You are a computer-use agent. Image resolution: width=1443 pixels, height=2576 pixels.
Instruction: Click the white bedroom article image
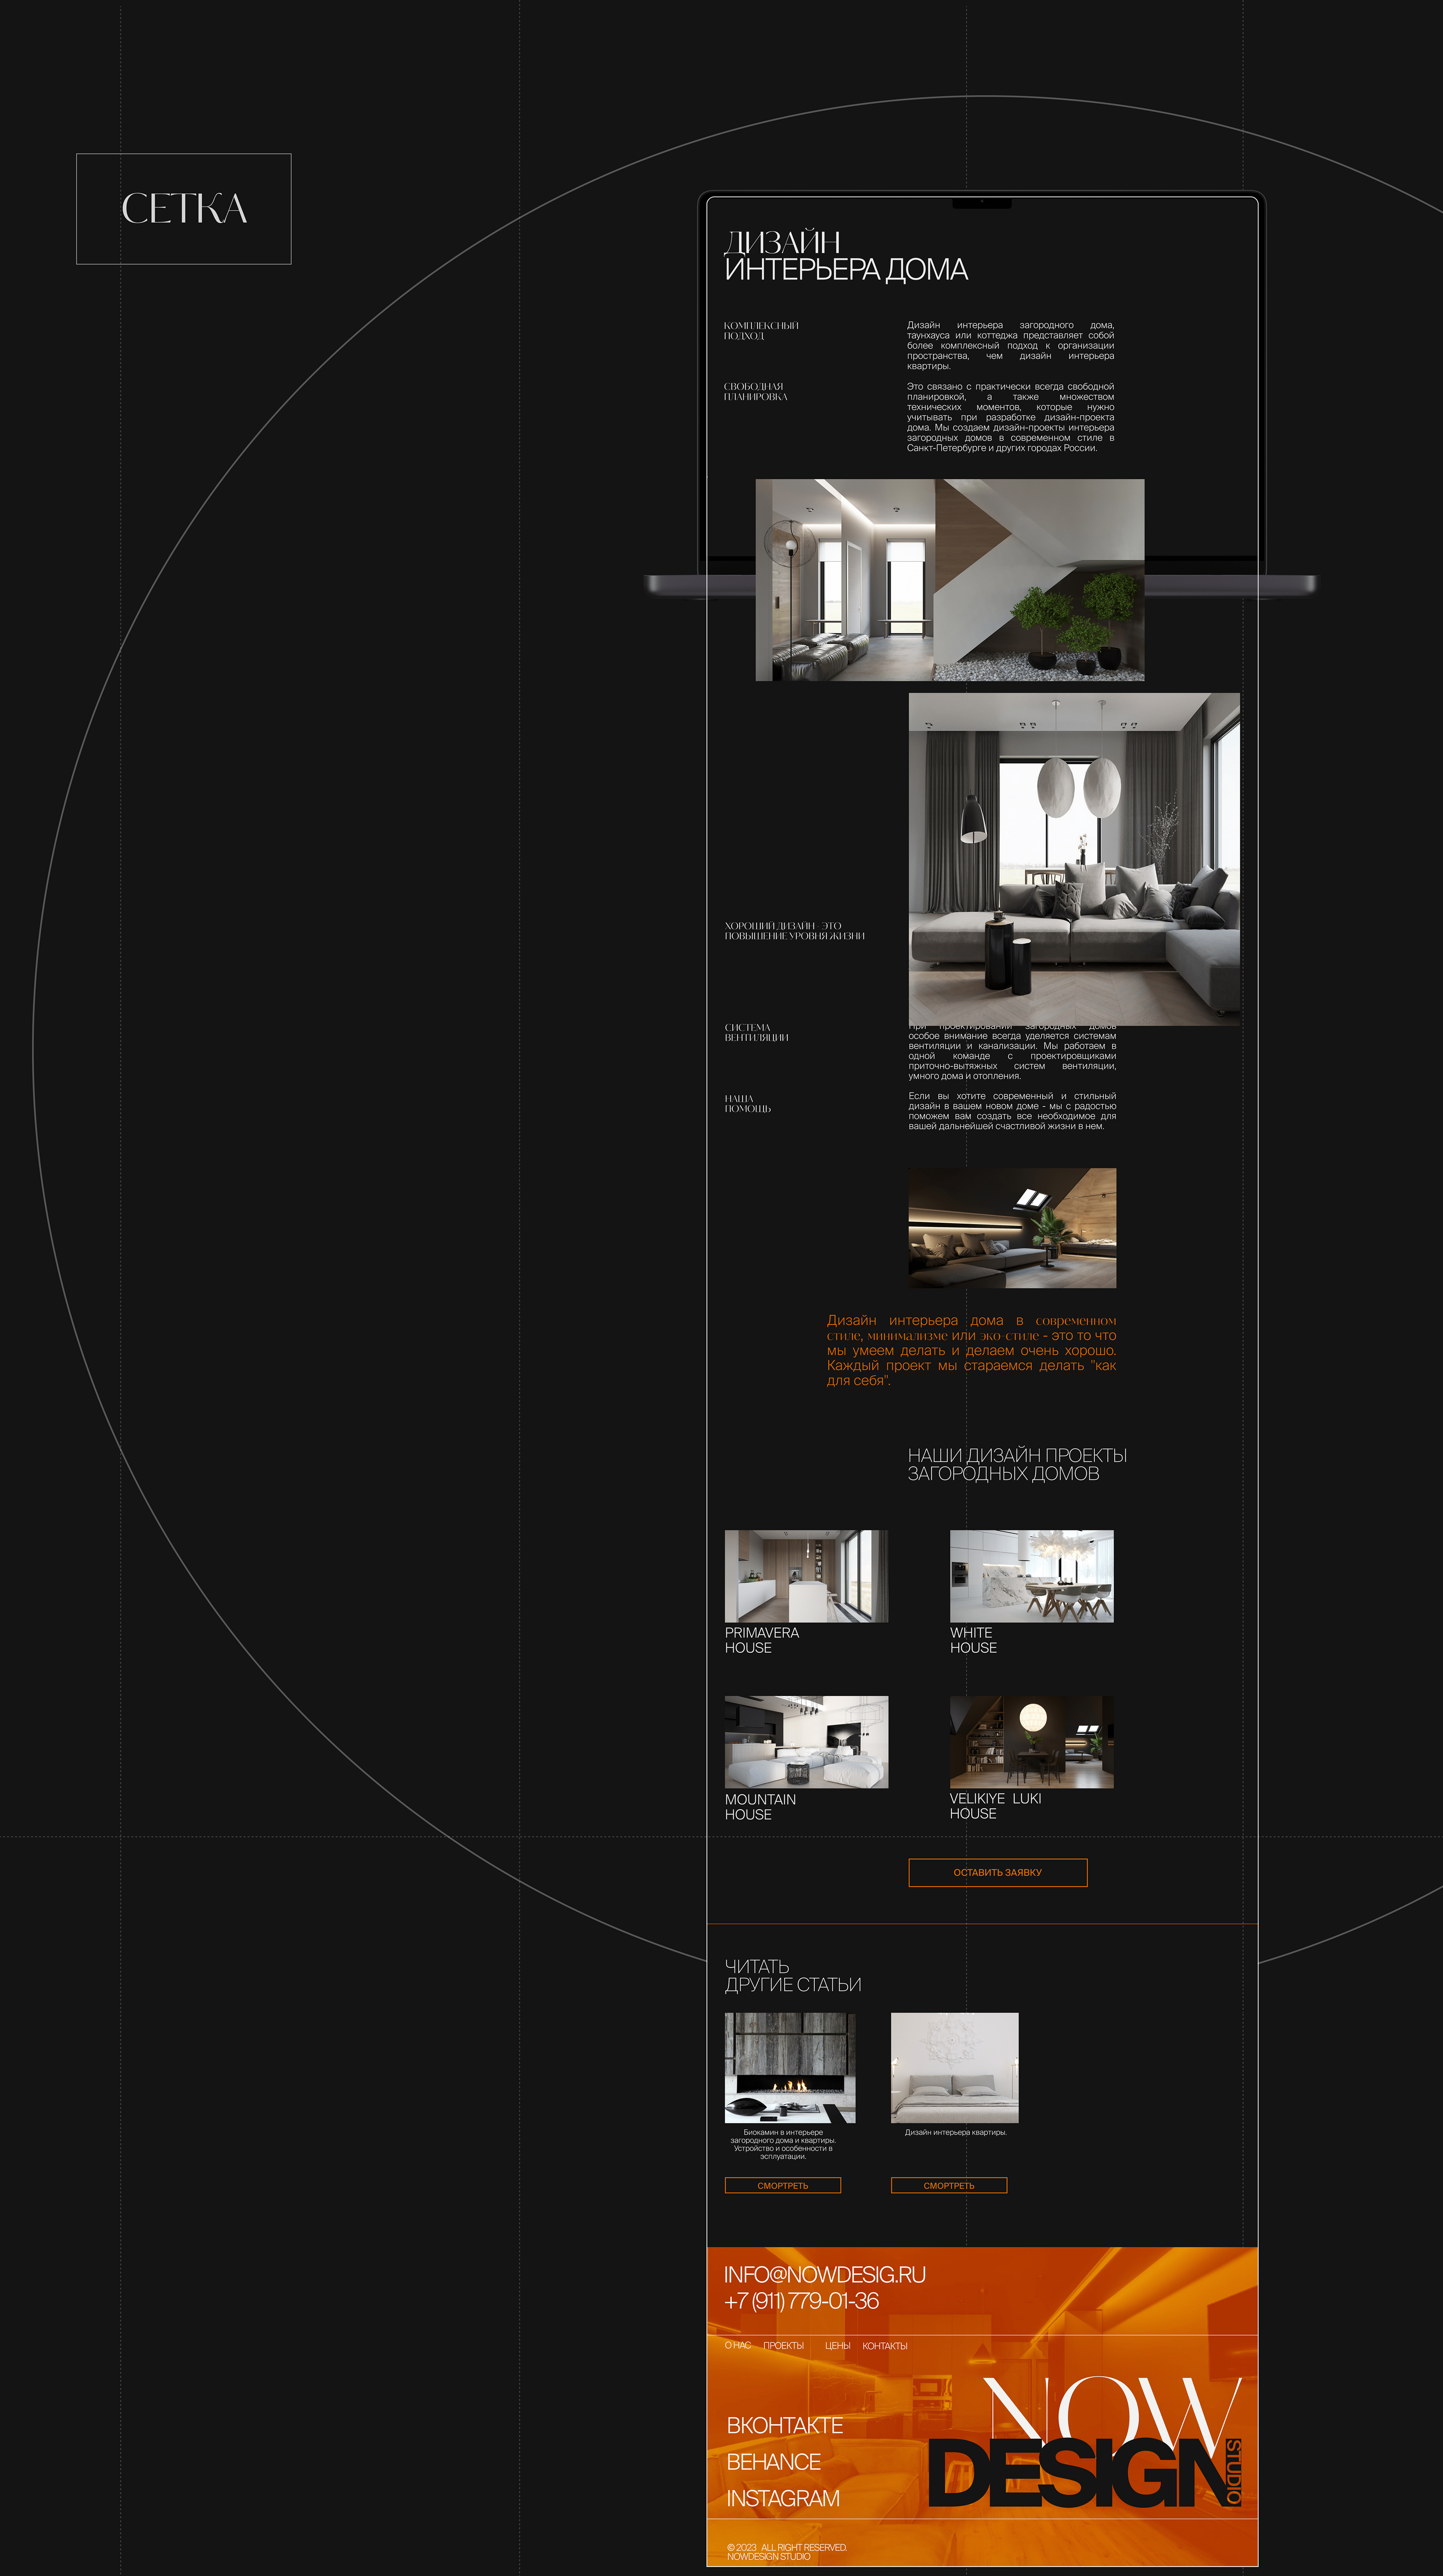point(954,2067)
